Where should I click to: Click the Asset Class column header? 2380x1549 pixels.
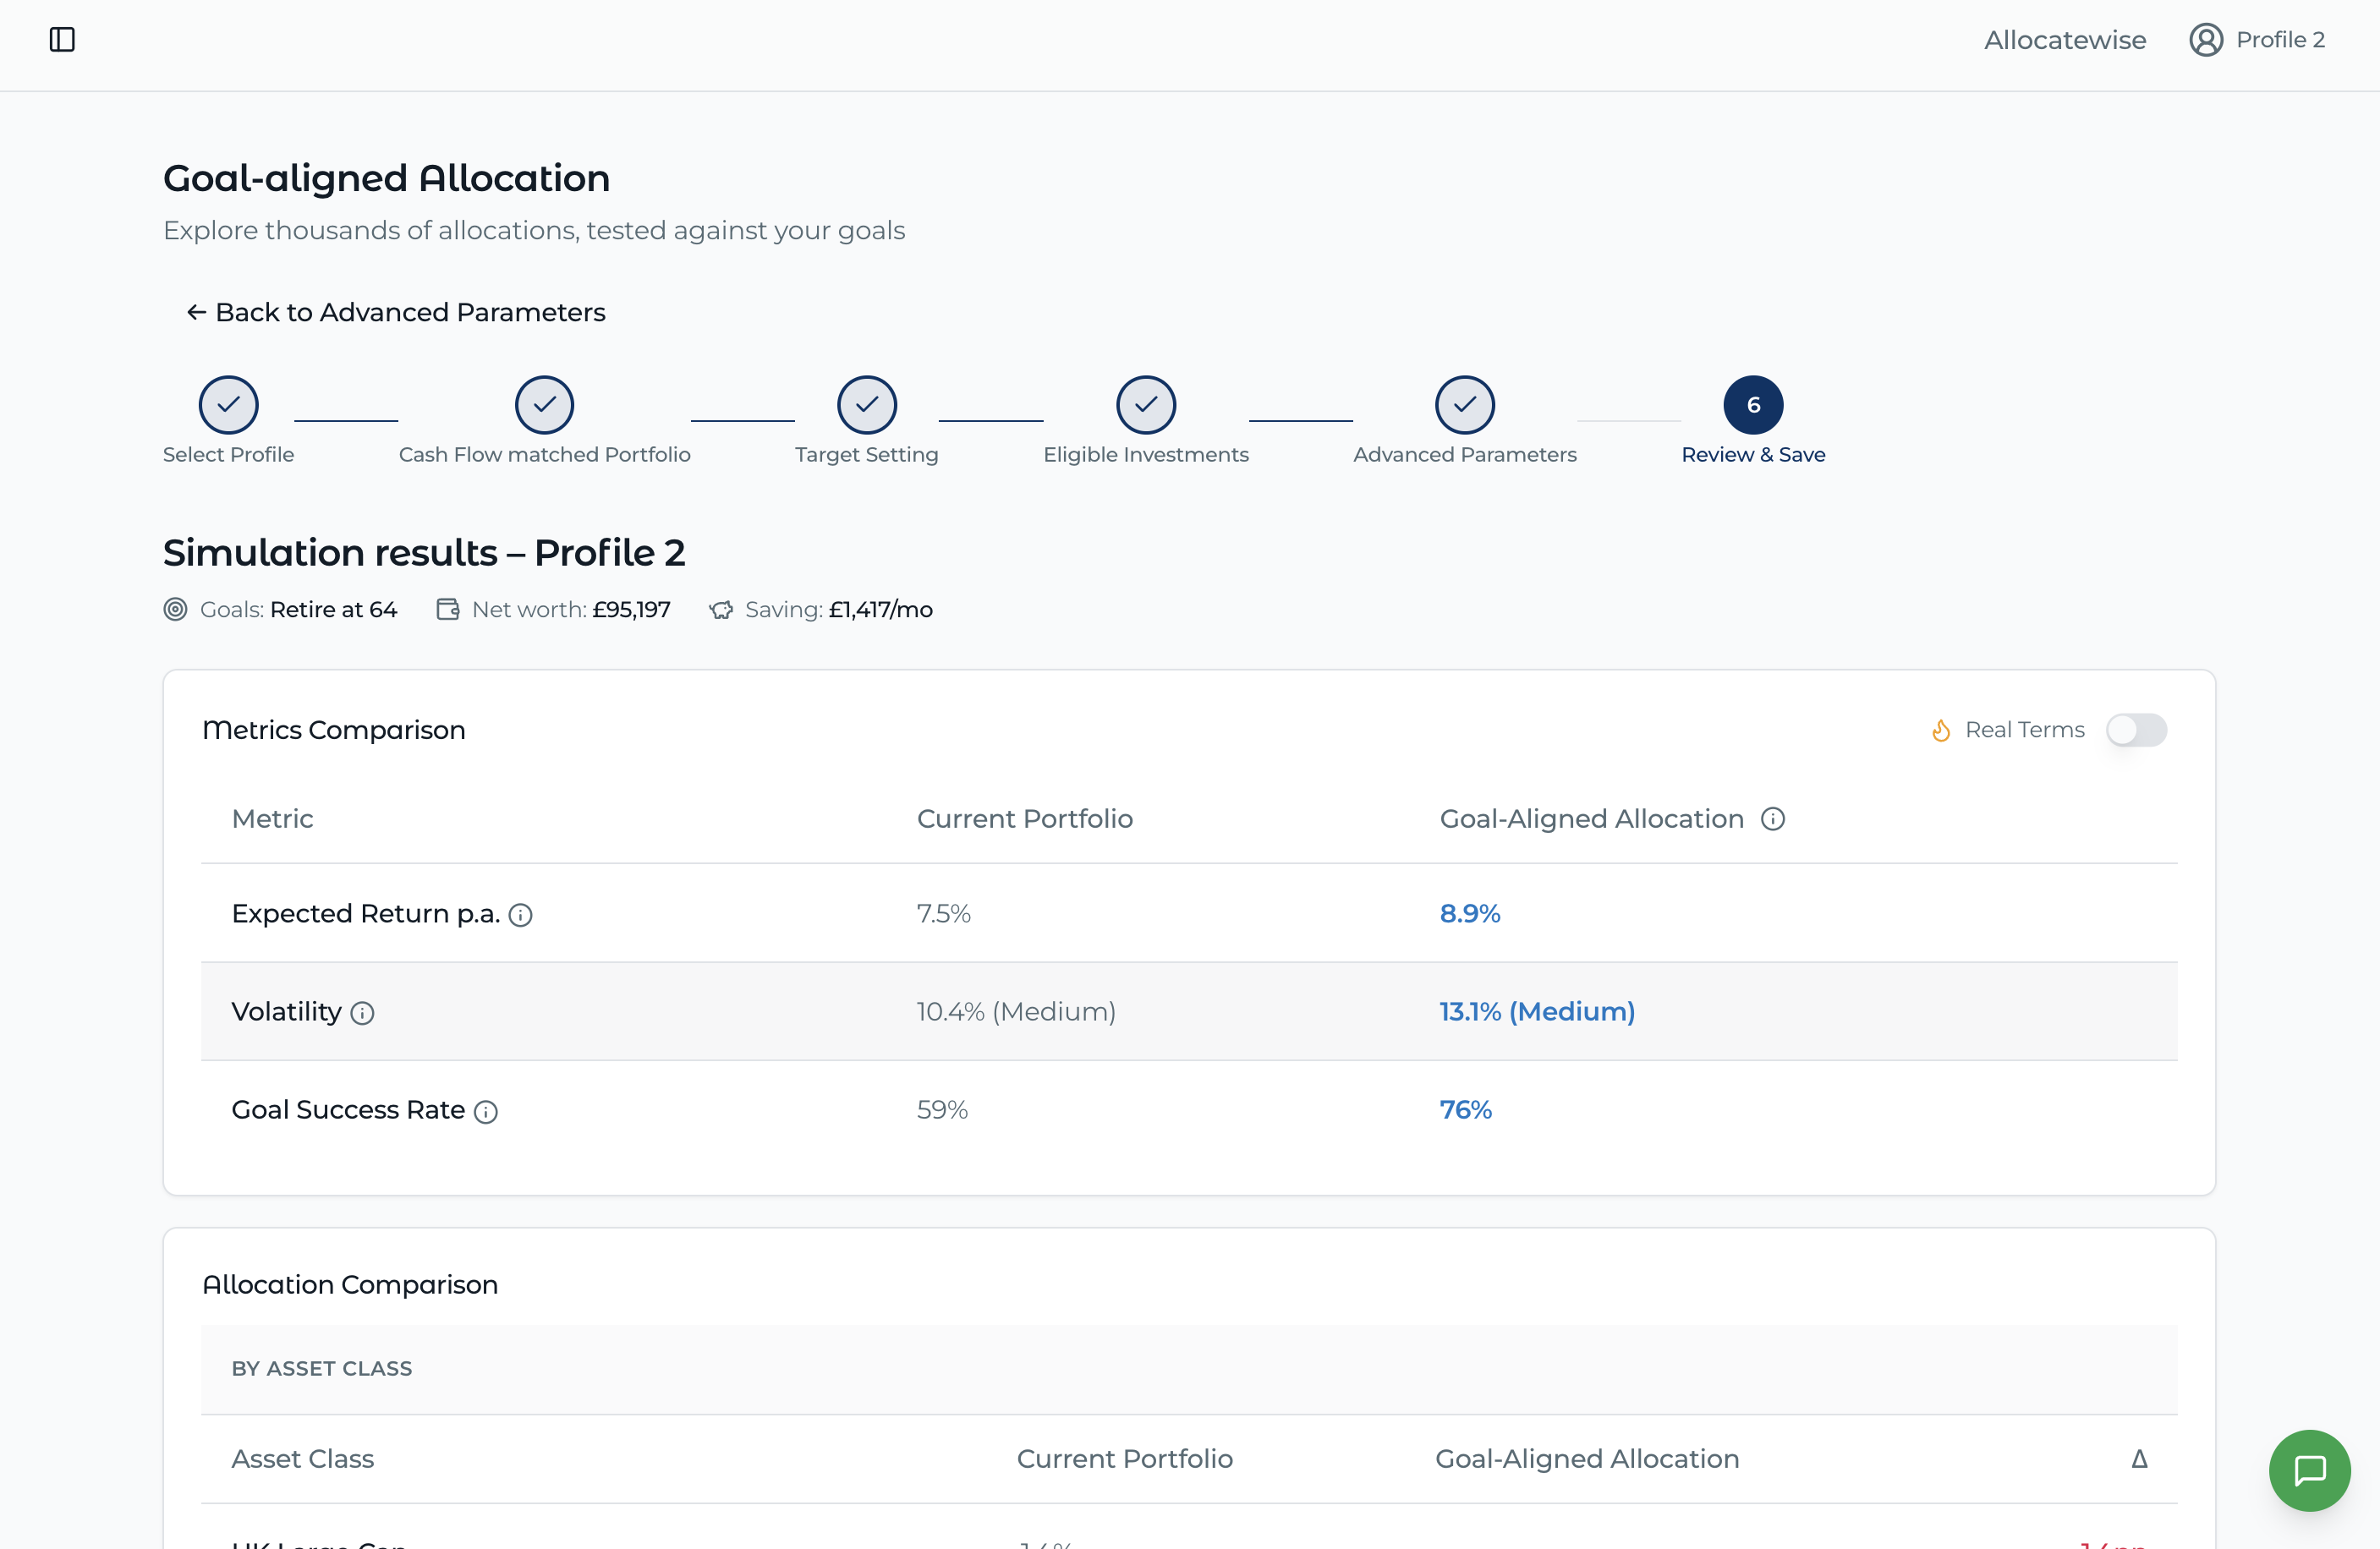click(x=303, y=1459)
